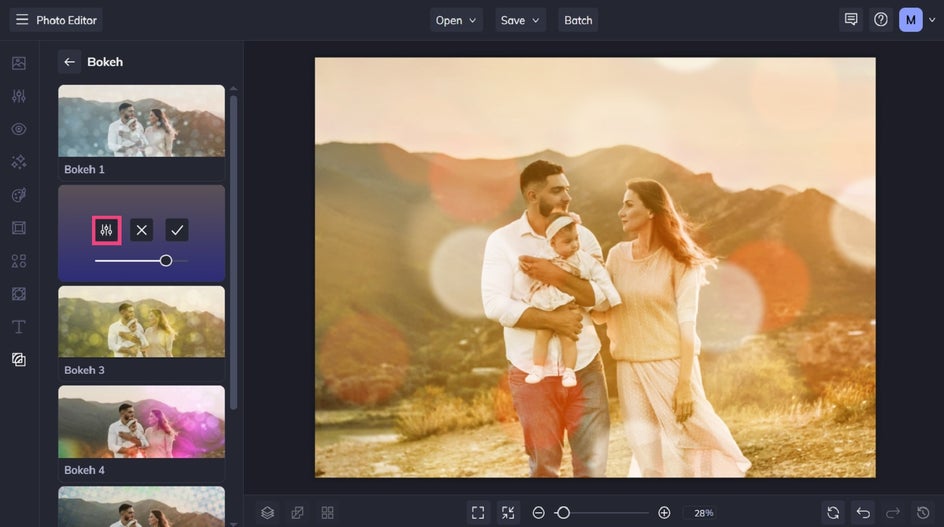The width and height of the screenshot is (944, 527).
Task: Open the Edit adjustments sliders sidebar icon
Action: [19, 96]
